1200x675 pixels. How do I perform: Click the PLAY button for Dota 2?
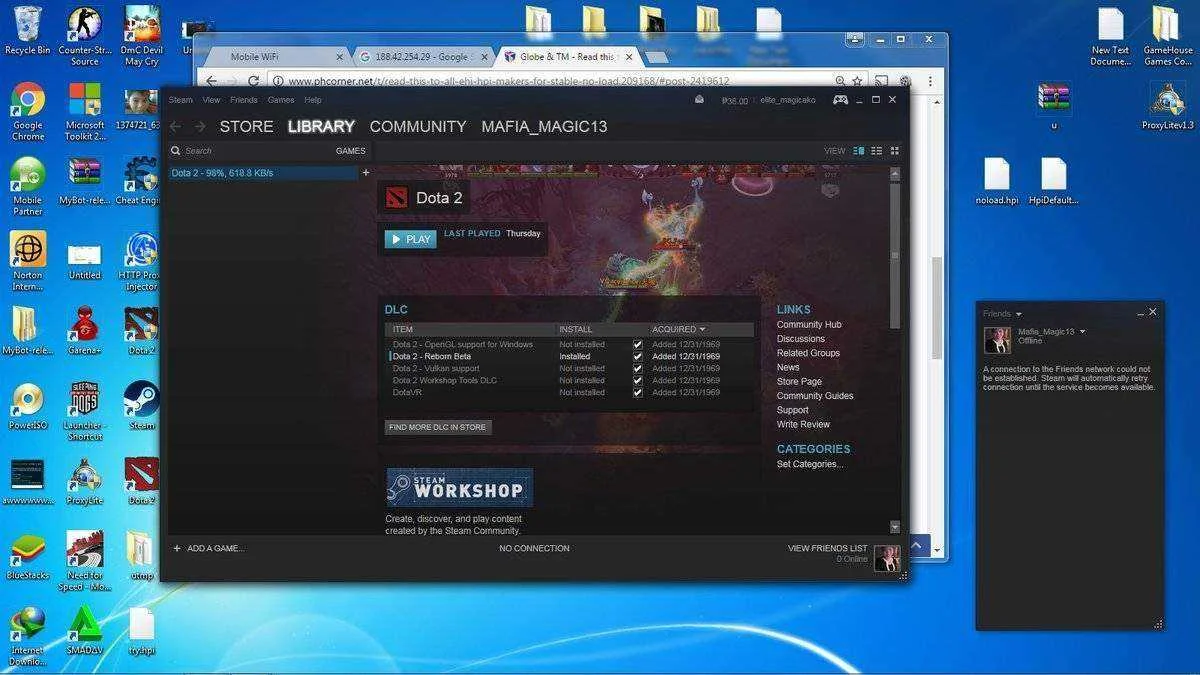[x=410, y=239]
